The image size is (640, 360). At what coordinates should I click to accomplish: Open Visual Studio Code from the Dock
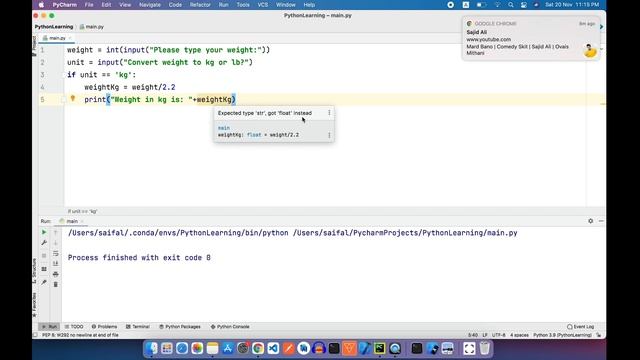click(x=273, y=348)
